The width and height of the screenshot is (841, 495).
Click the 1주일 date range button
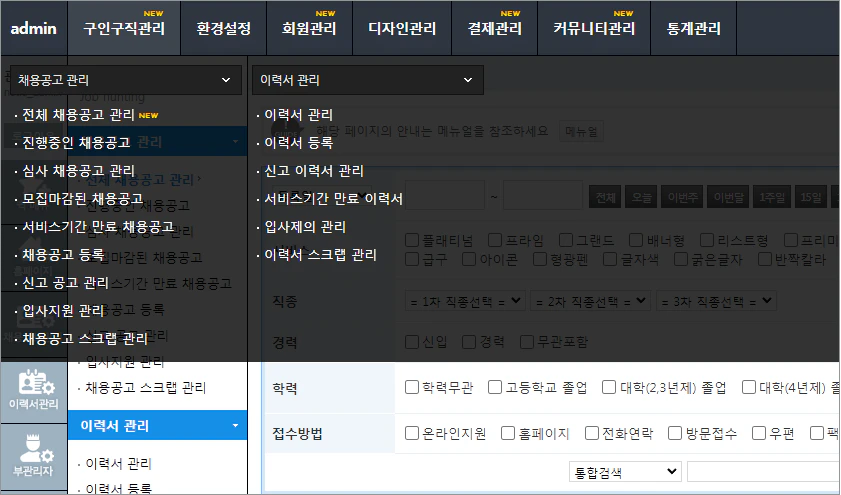pyautogui.click(x=772, y=197)
